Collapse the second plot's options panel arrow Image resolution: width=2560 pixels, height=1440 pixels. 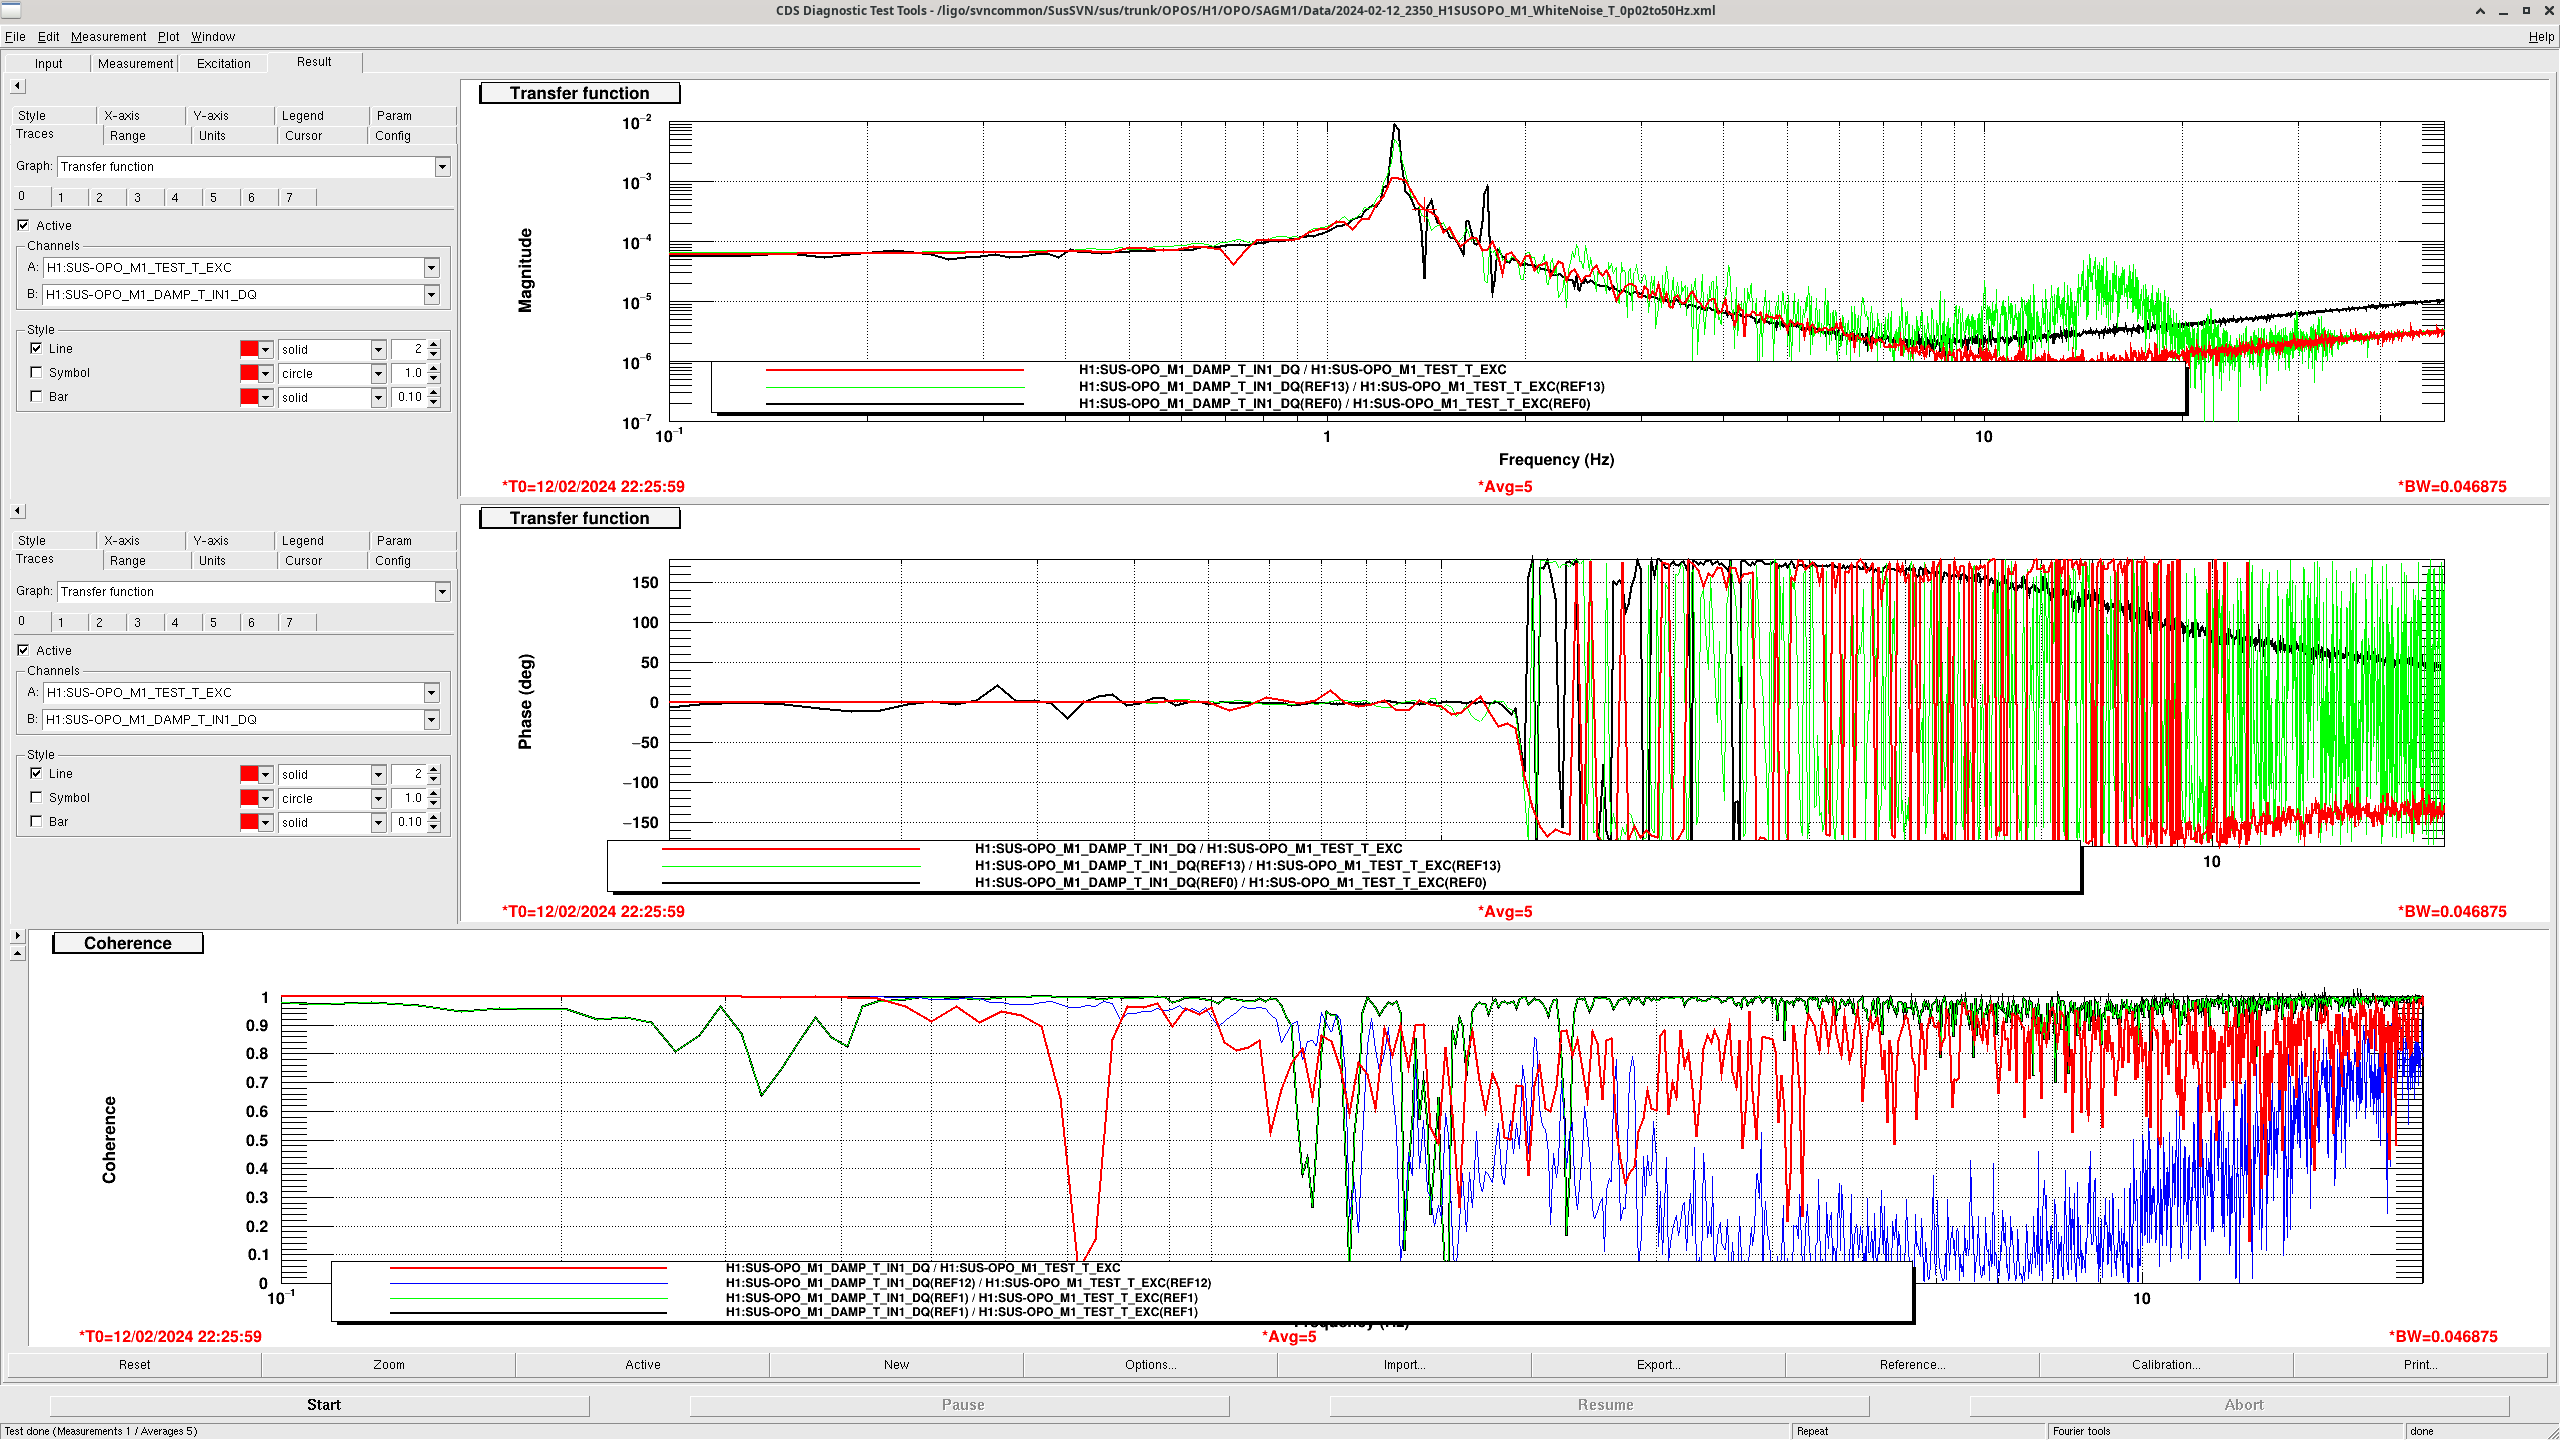tap(17, 511)
